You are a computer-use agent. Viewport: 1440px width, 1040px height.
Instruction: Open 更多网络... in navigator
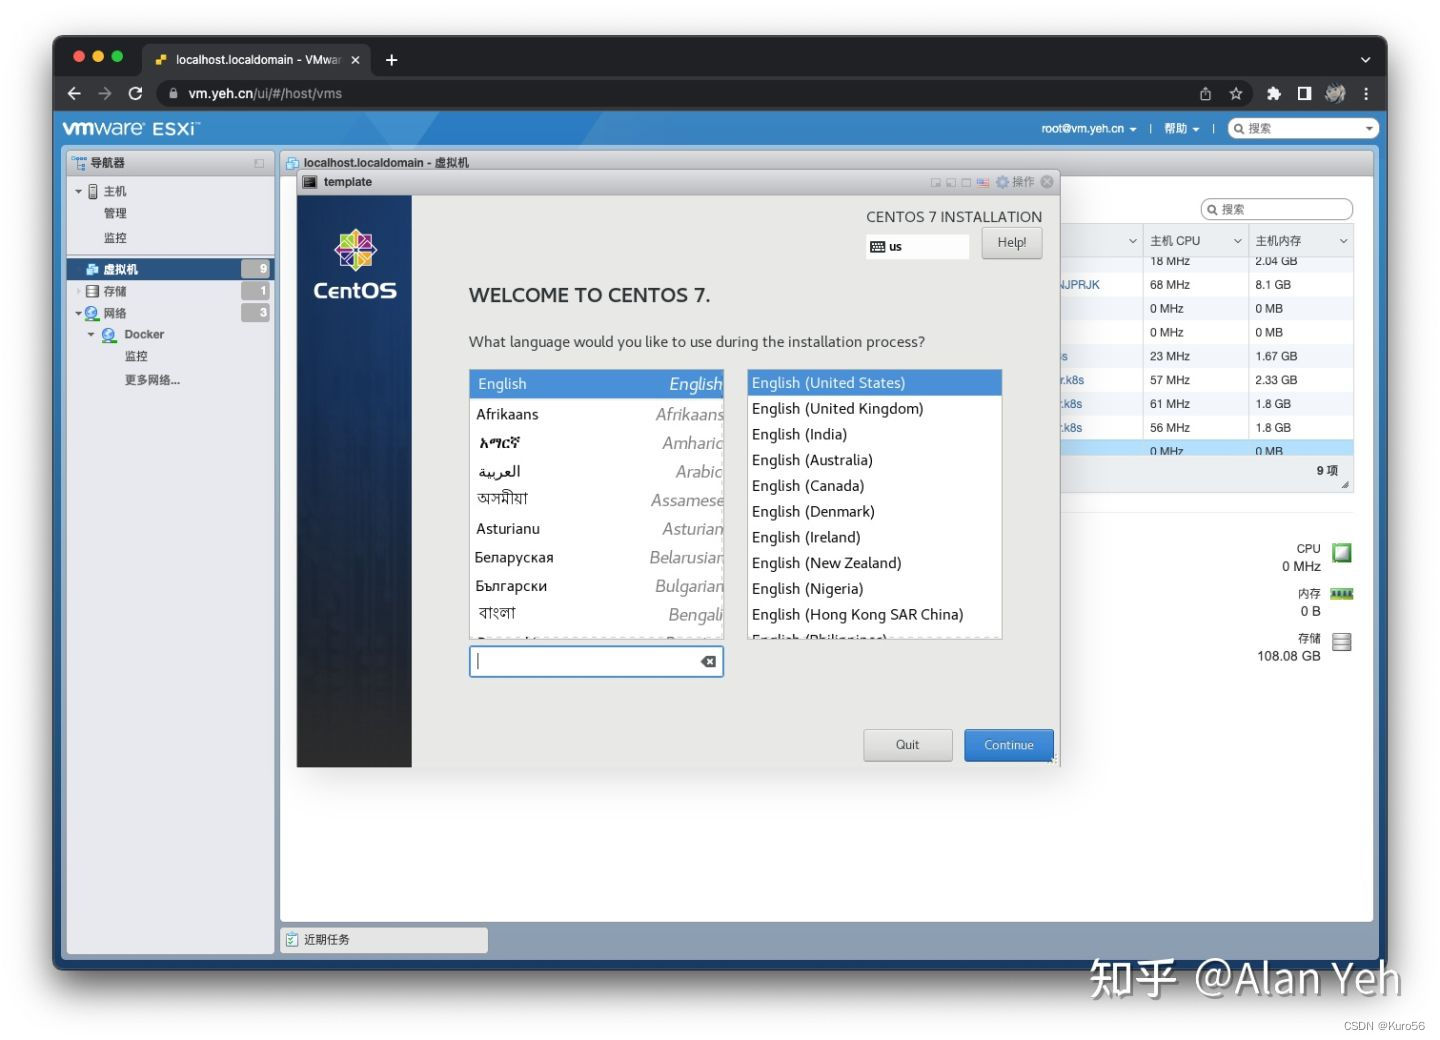tap(152, 380)
